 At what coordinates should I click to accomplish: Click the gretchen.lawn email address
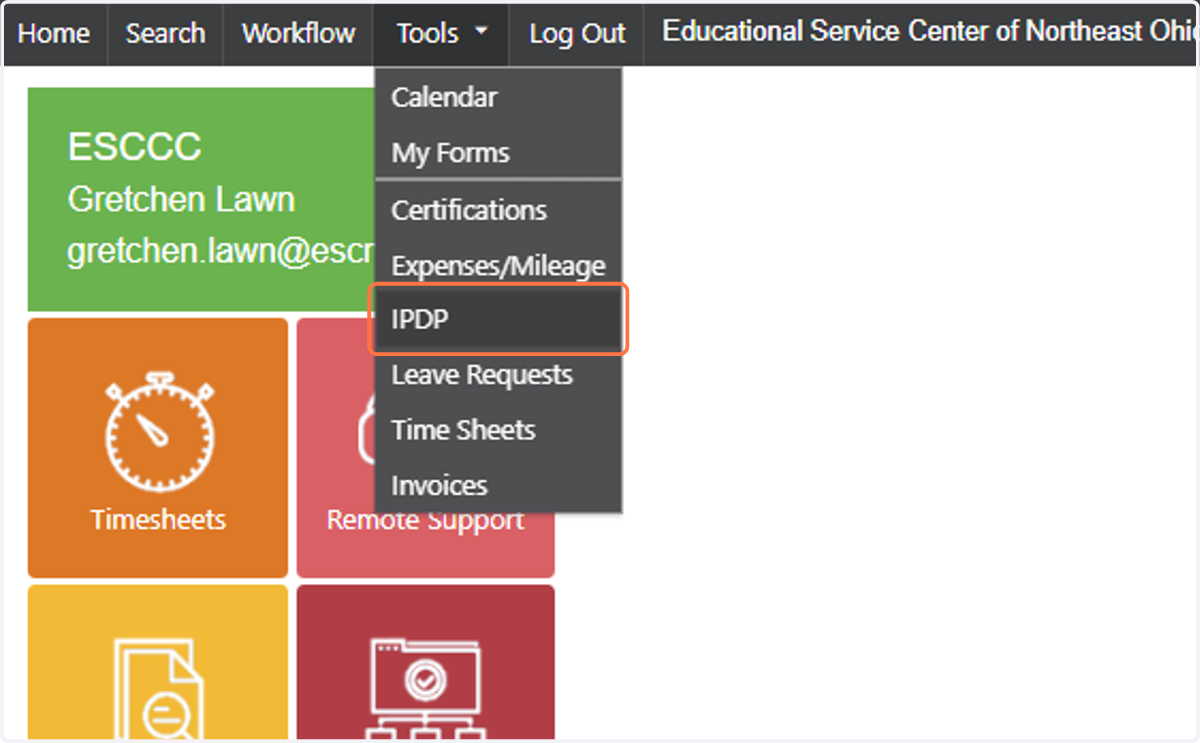pos(220,252)
